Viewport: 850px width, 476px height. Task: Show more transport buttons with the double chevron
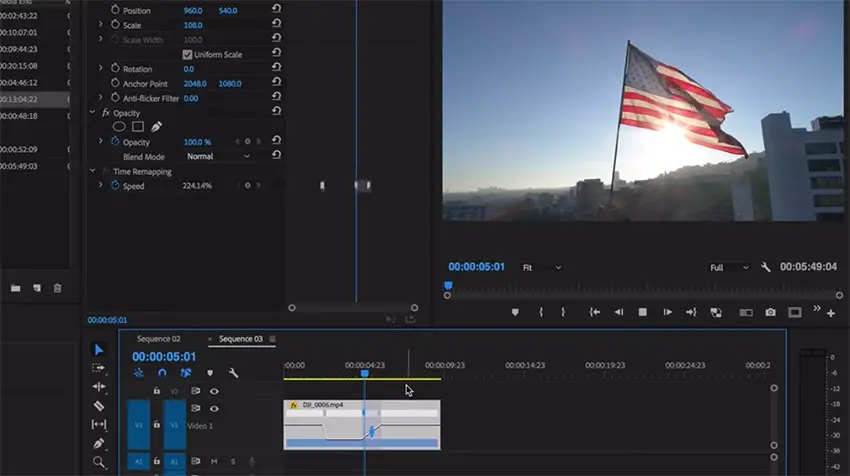point(816,308)
